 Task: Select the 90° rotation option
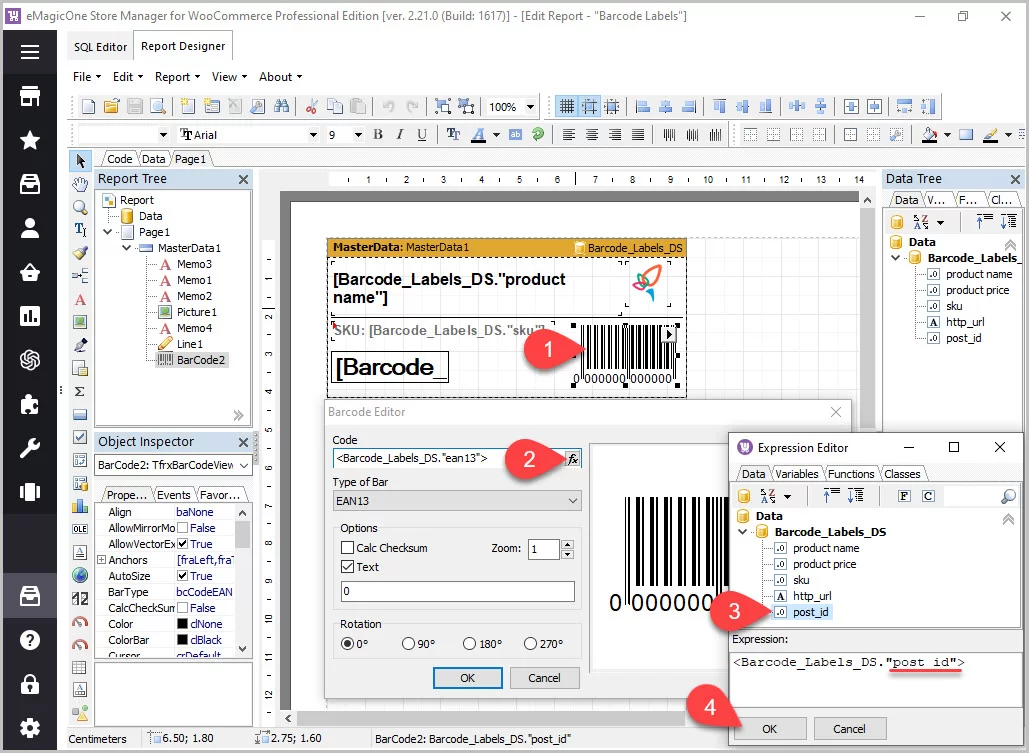point(408,644)
